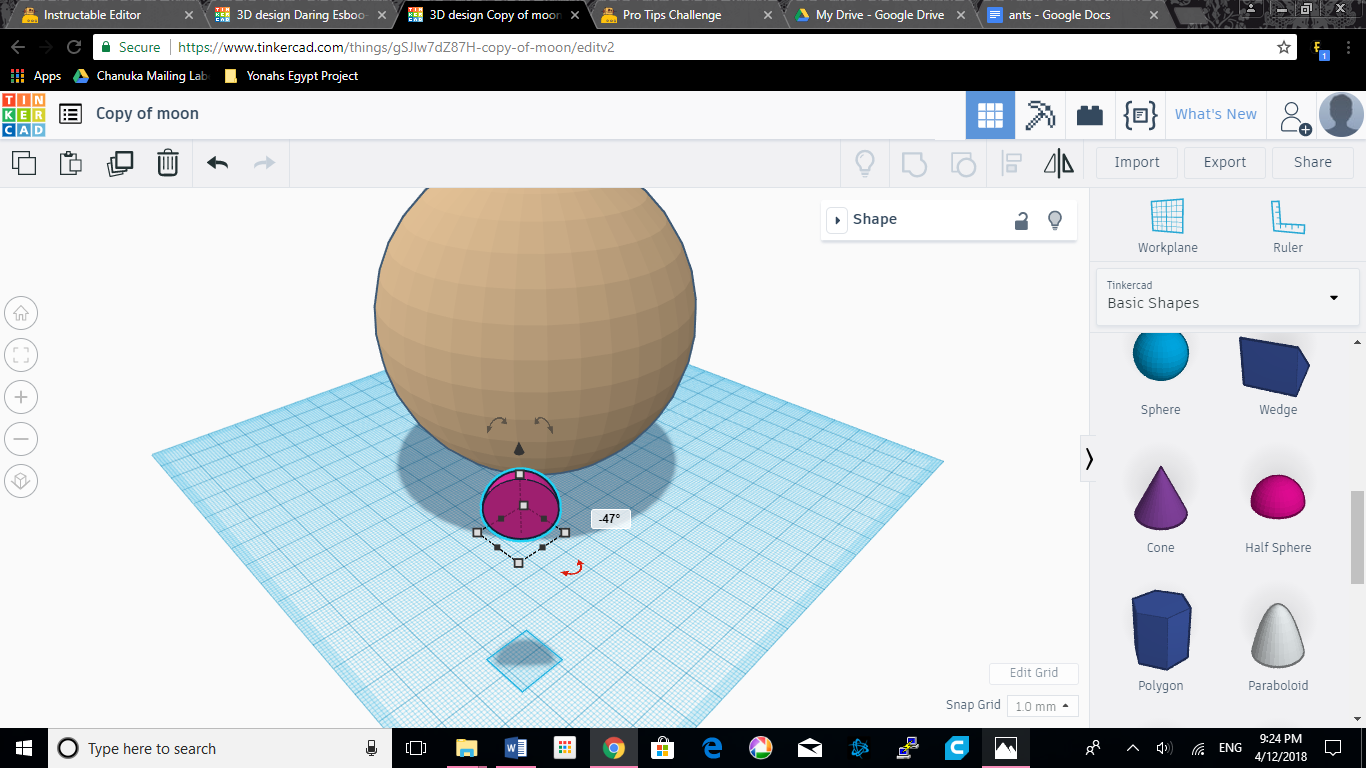Click the taskbar search box
This screenshot has height=768, width=1366.
220,748
